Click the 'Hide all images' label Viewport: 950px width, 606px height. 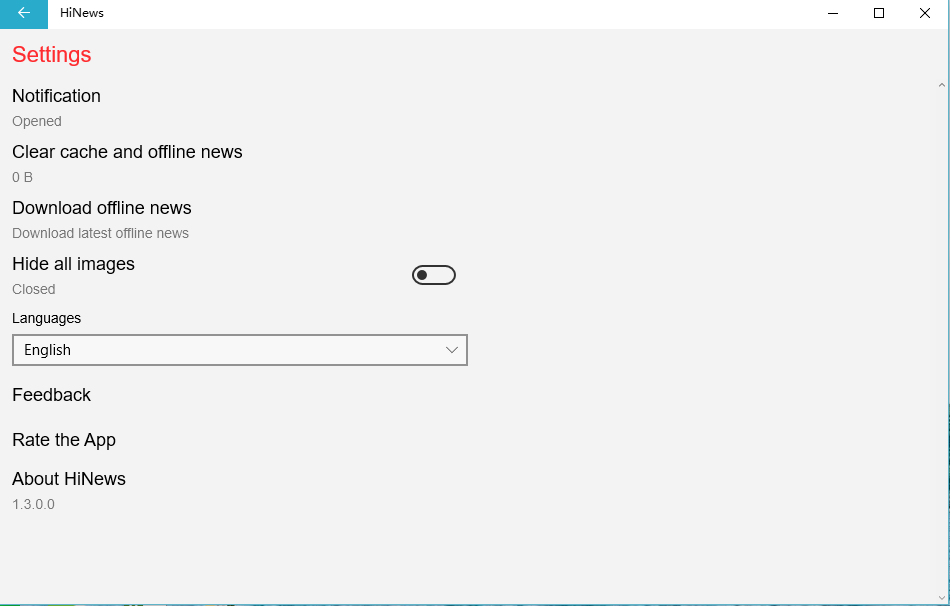point(73,264)
